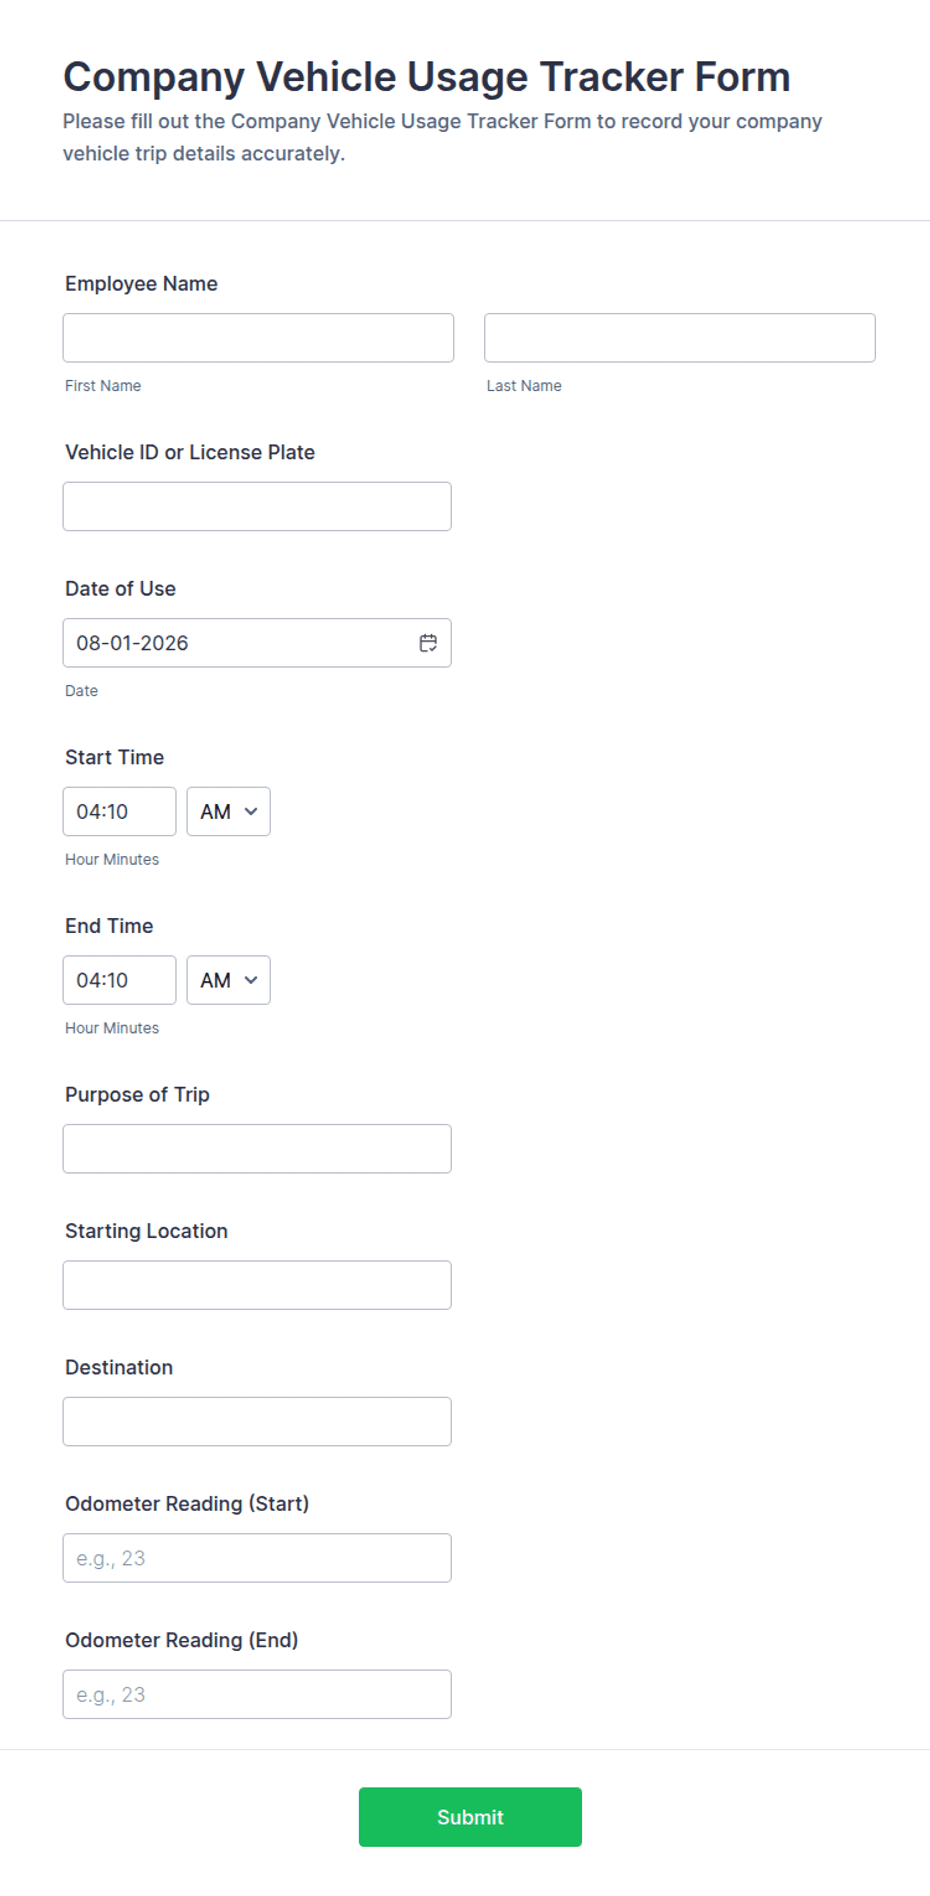930x1896 pixels.
Task: Click the End Time dropdown chevron arrow
Action: (x=251, y=980)
